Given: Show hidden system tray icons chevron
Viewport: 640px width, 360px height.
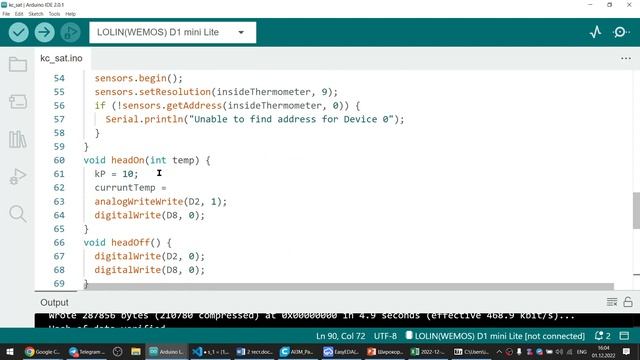Looking at the screenshot, I should point(499,351).
